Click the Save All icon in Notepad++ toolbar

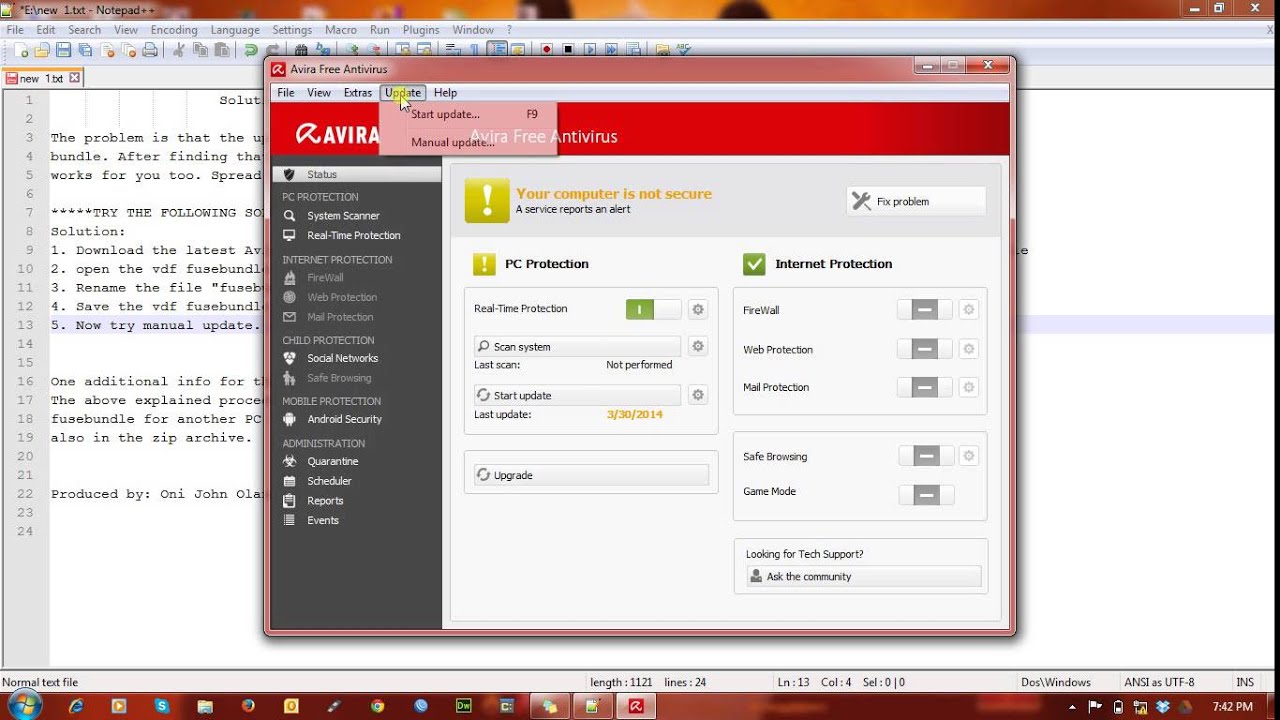click(86, 49)
